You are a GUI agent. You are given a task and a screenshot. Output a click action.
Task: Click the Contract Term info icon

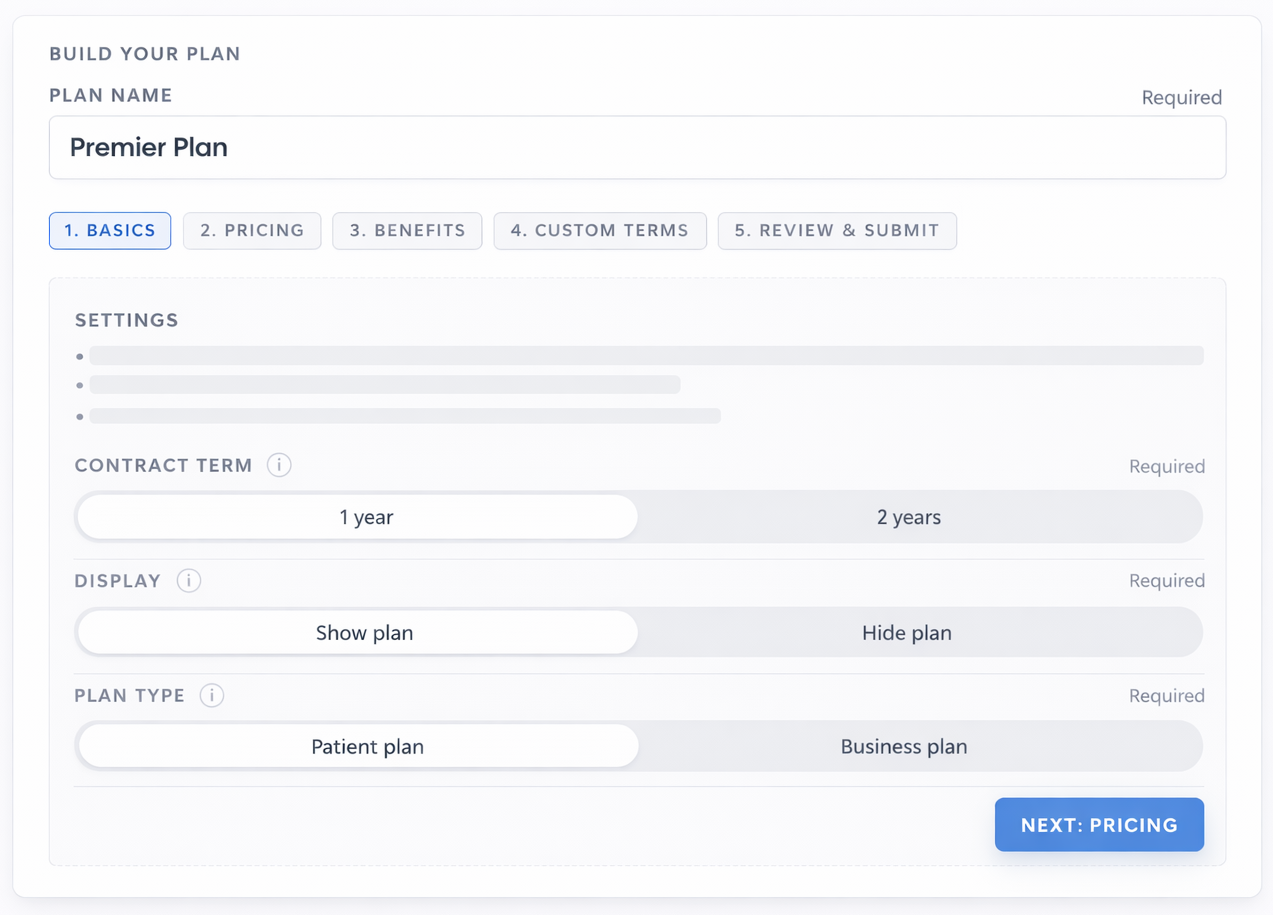coord(279,465)
